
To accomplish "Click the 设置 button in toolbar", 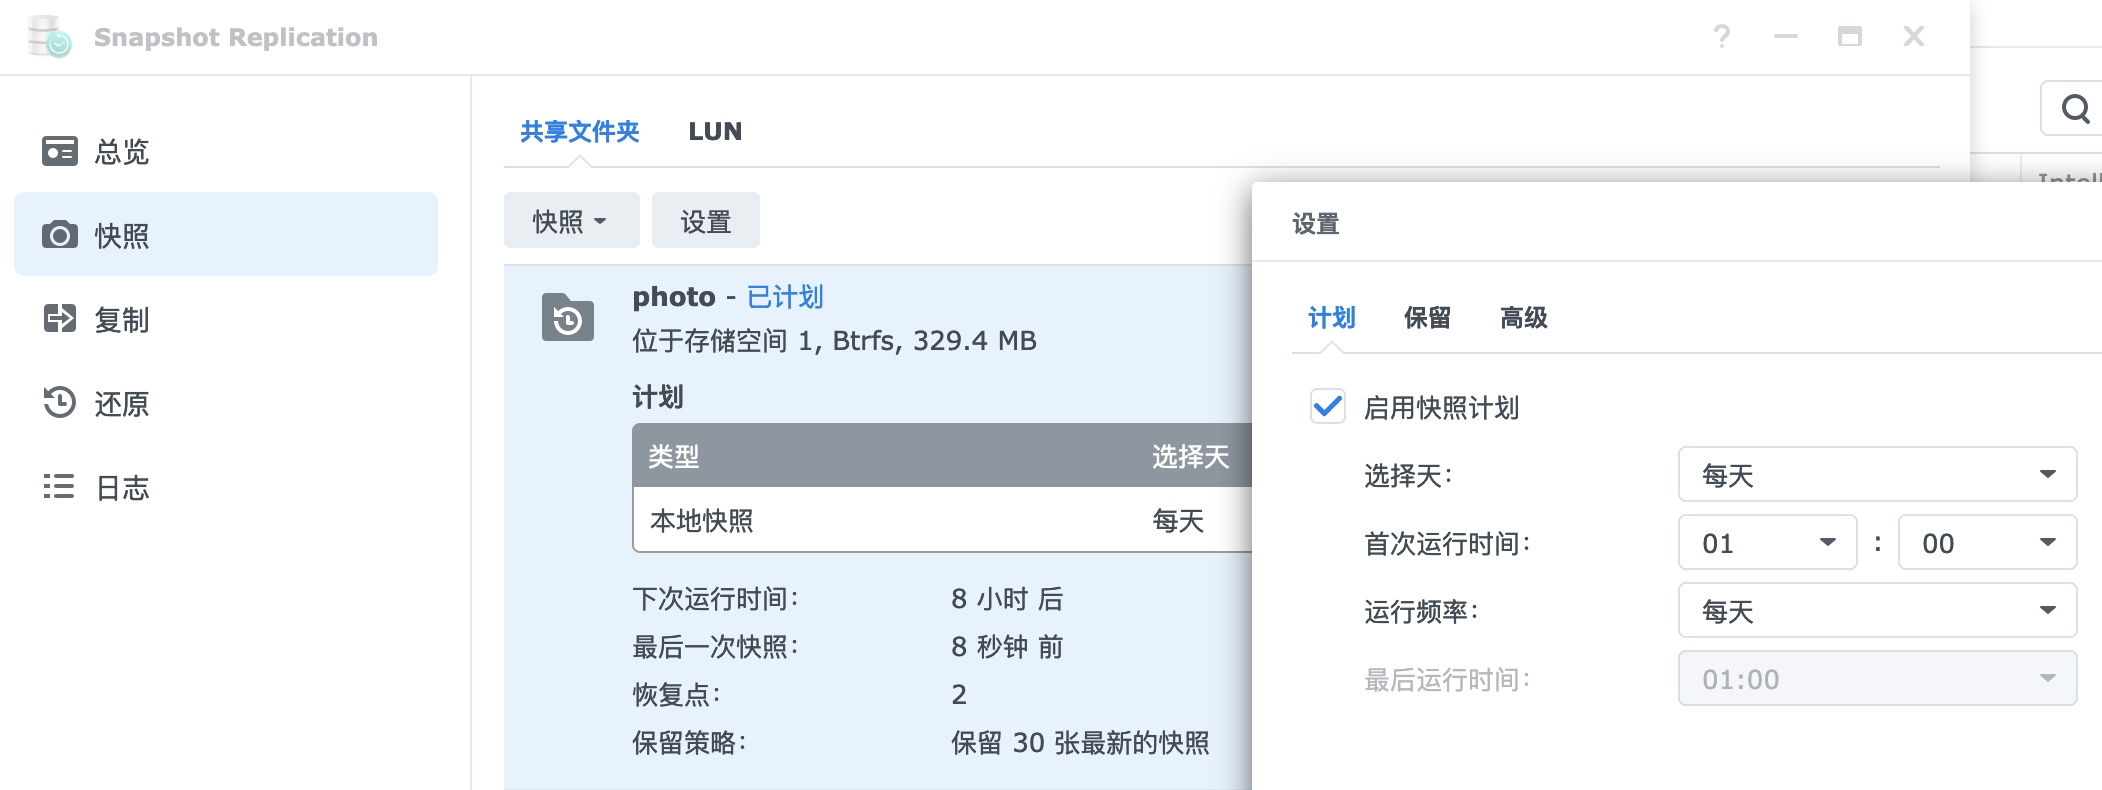I will pos(705,220).
